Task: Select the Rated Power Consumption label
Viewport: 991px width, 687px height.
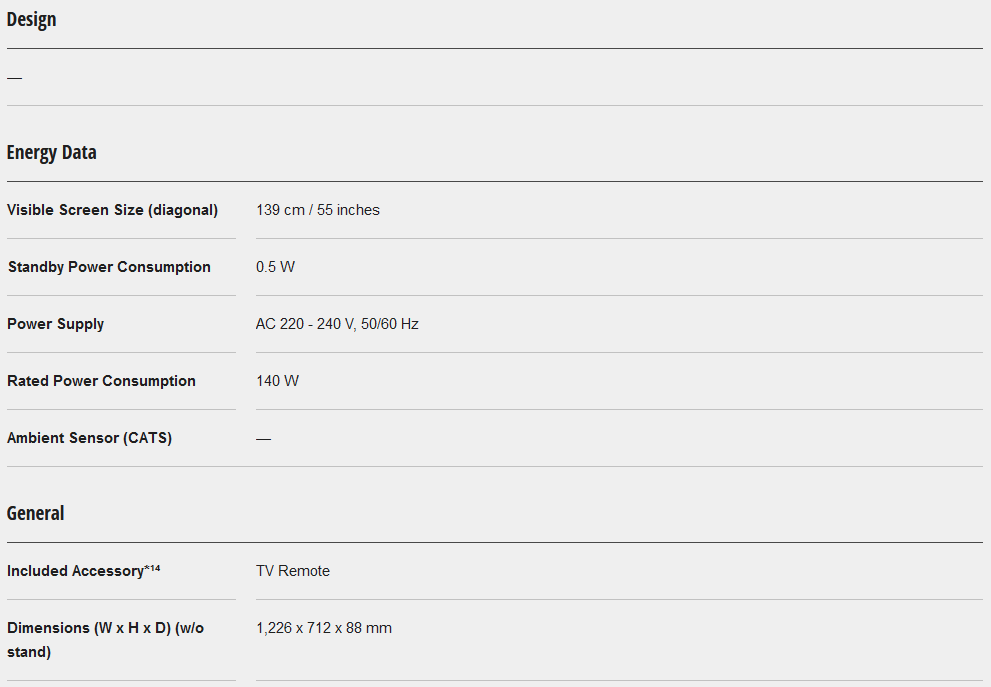Action: point(101,381)
